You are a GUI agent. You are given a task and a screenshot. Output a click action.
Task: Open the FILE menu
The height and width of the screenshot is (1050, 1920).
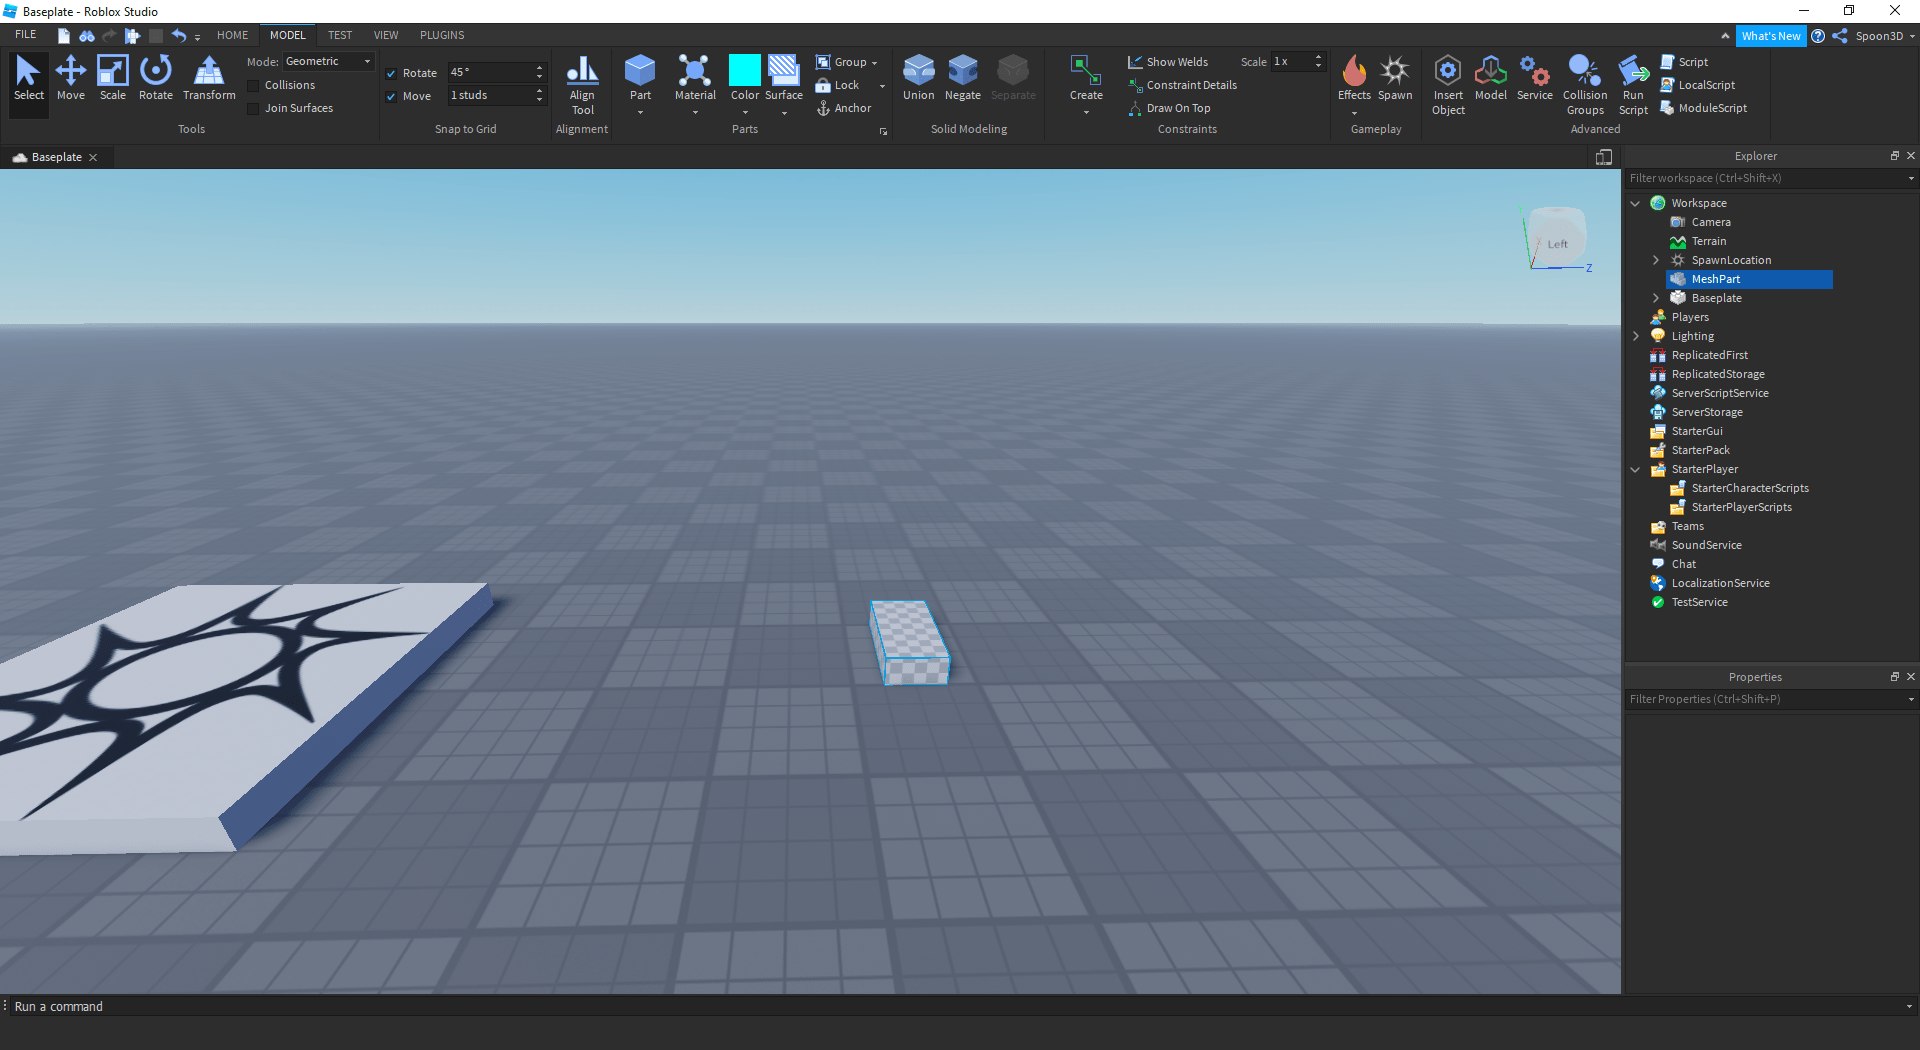click(25, 34)
